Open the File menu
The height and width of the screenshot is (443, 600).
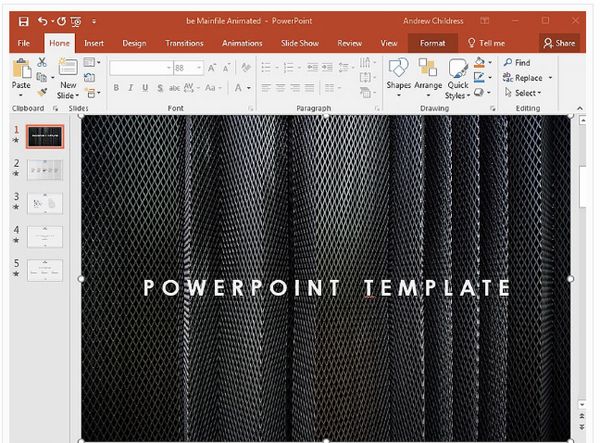23,43
